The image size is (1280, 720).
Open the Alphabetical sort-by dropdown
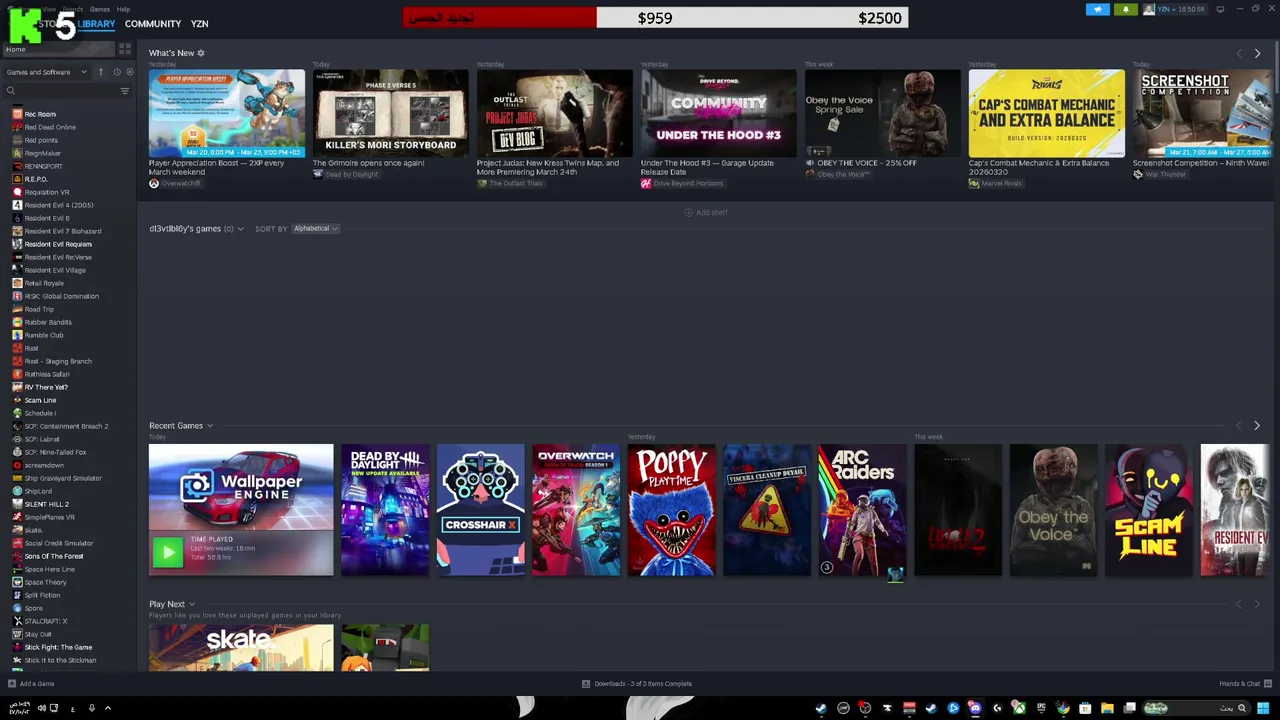pos(315,228)
